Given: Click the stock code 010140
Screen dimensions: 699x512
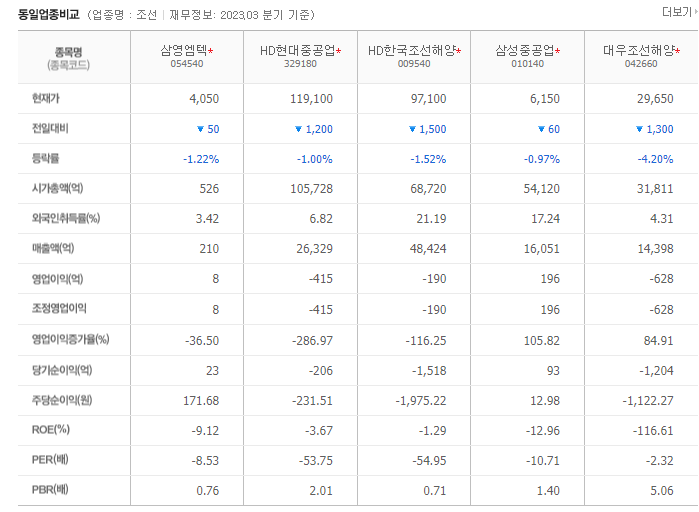Looking at the screenshot, I should click(x=528, y=64).
